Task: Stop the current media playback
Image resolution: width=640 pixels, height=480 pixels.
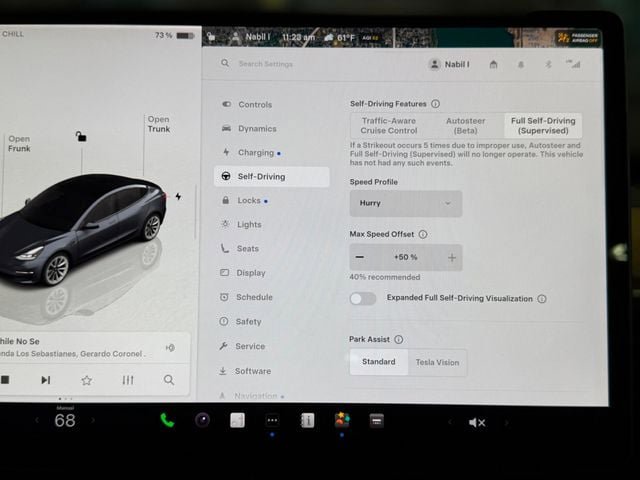Action: click(5, 380)
